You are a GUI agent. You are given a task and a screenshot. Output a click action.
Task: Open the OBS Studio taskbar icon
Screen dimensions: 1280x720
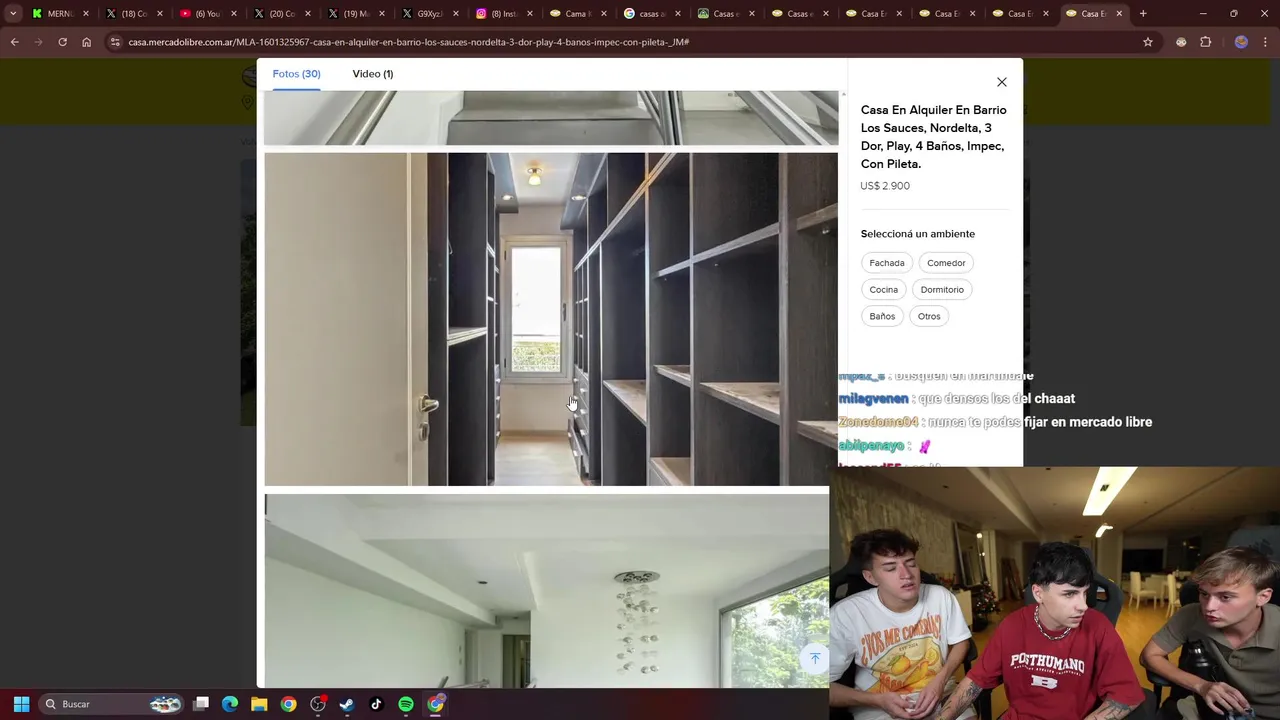tap(318, 704)
